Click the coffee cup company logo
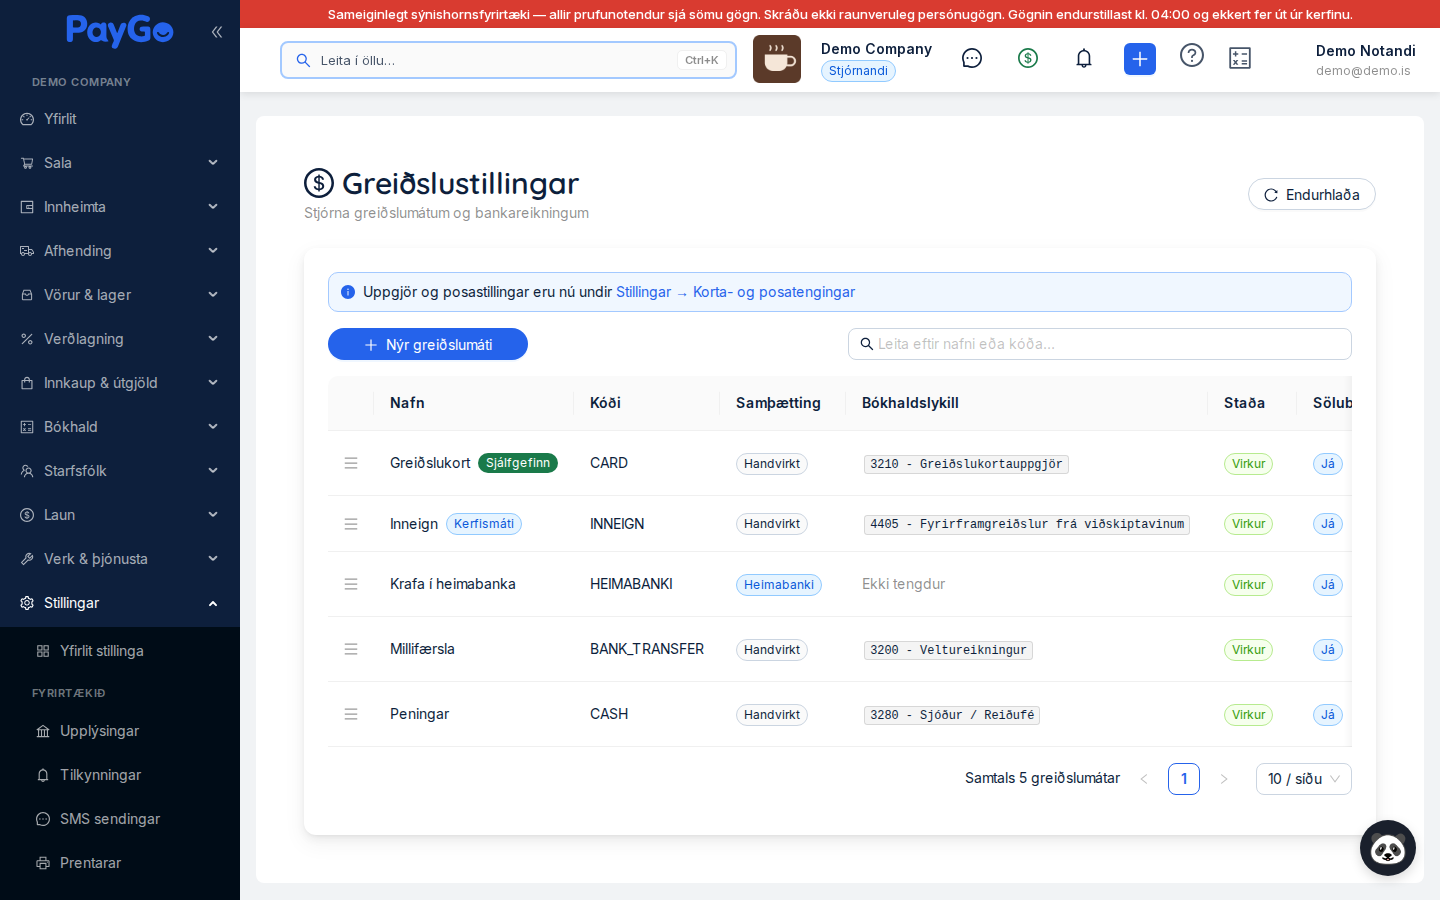The height and width of the screenshot is (900, 1440). point(777,59)
